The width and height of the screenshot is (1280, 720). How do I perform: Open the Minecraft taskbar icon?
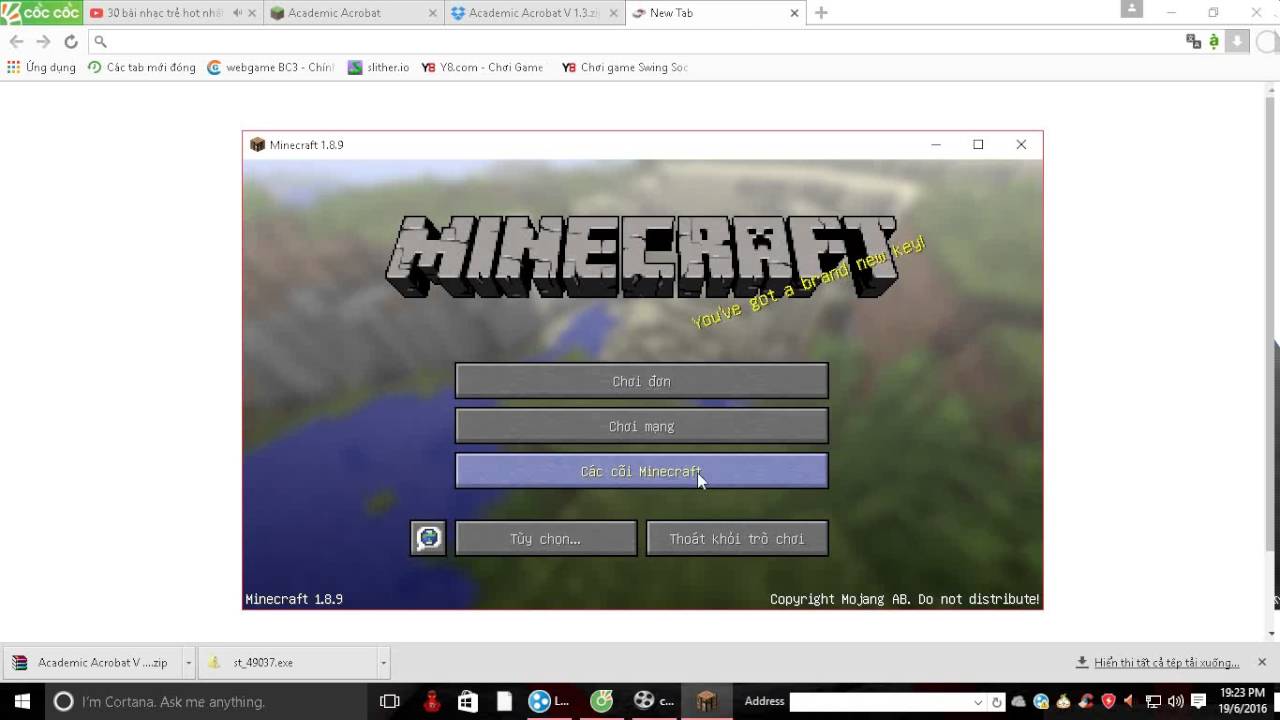[707, 701]
